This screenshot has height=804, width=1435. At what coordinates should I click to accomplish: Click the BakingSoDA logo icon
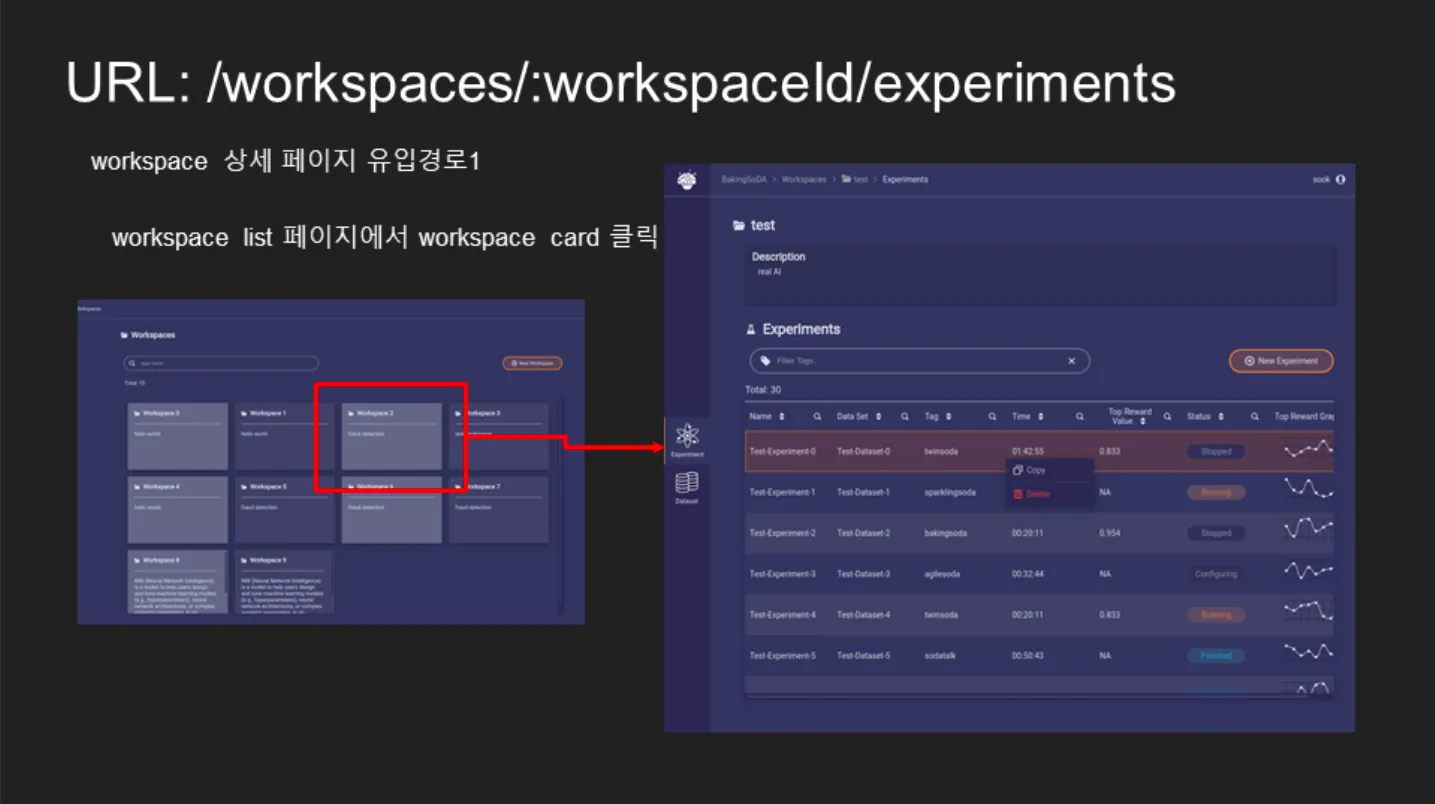point(686,180)
